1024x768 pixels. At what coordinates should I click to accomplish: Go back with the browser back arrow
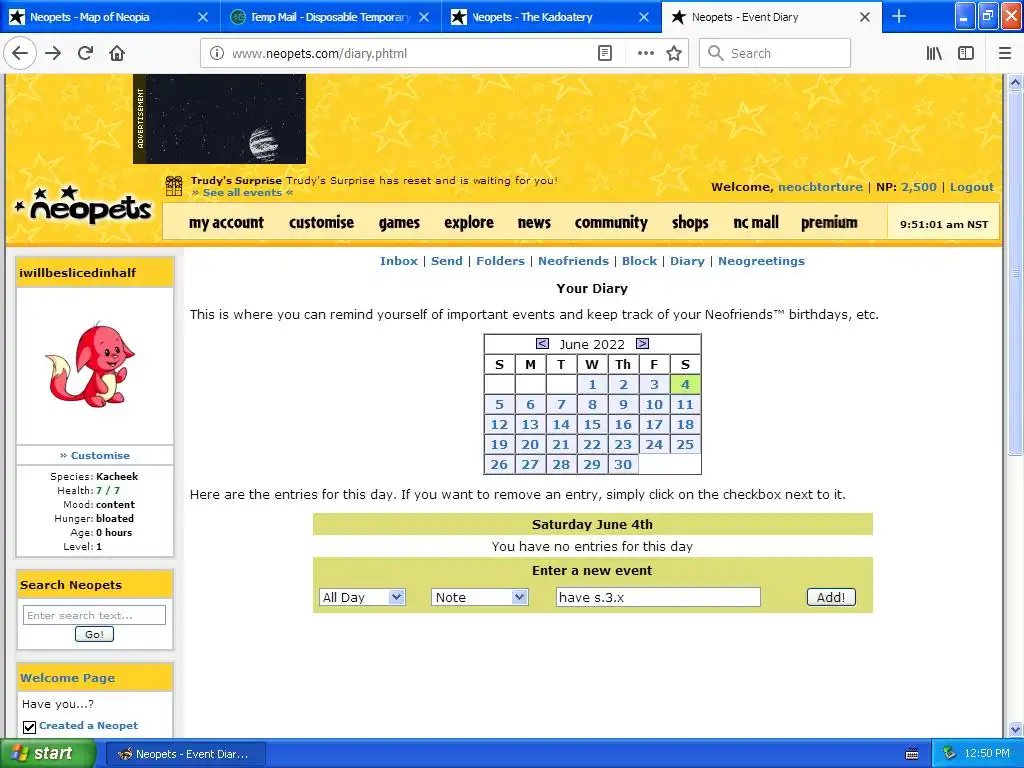[20, 53]
